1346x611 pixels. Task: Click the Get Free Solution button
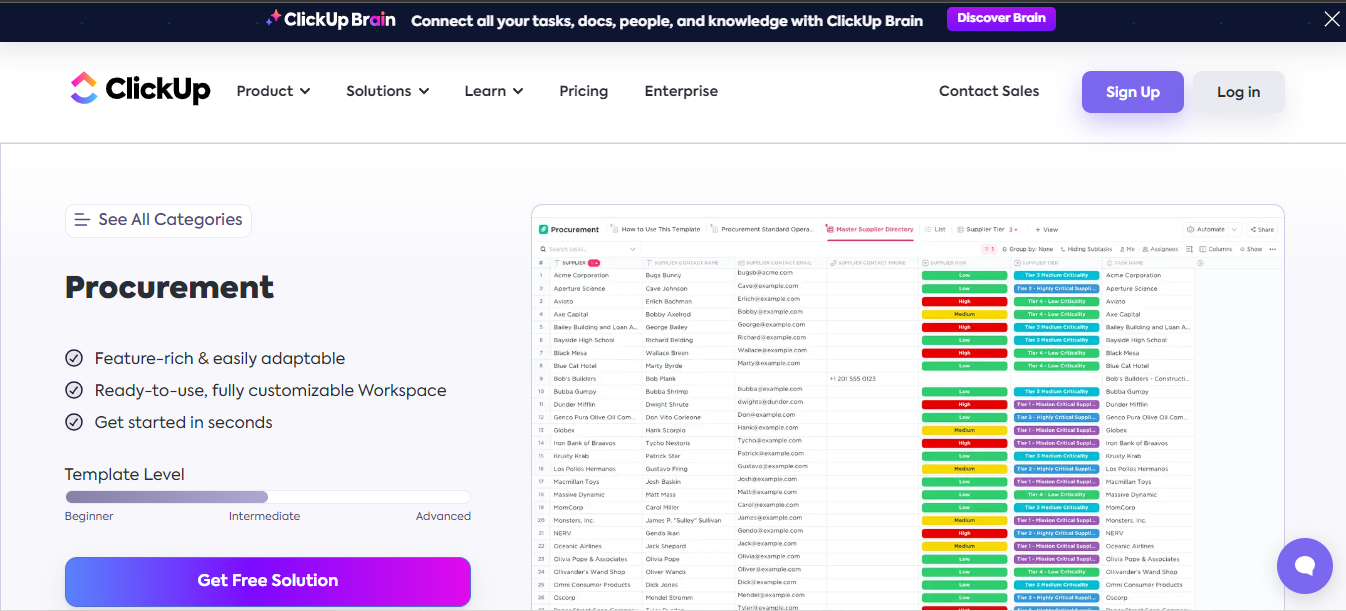tap(267, 581)
